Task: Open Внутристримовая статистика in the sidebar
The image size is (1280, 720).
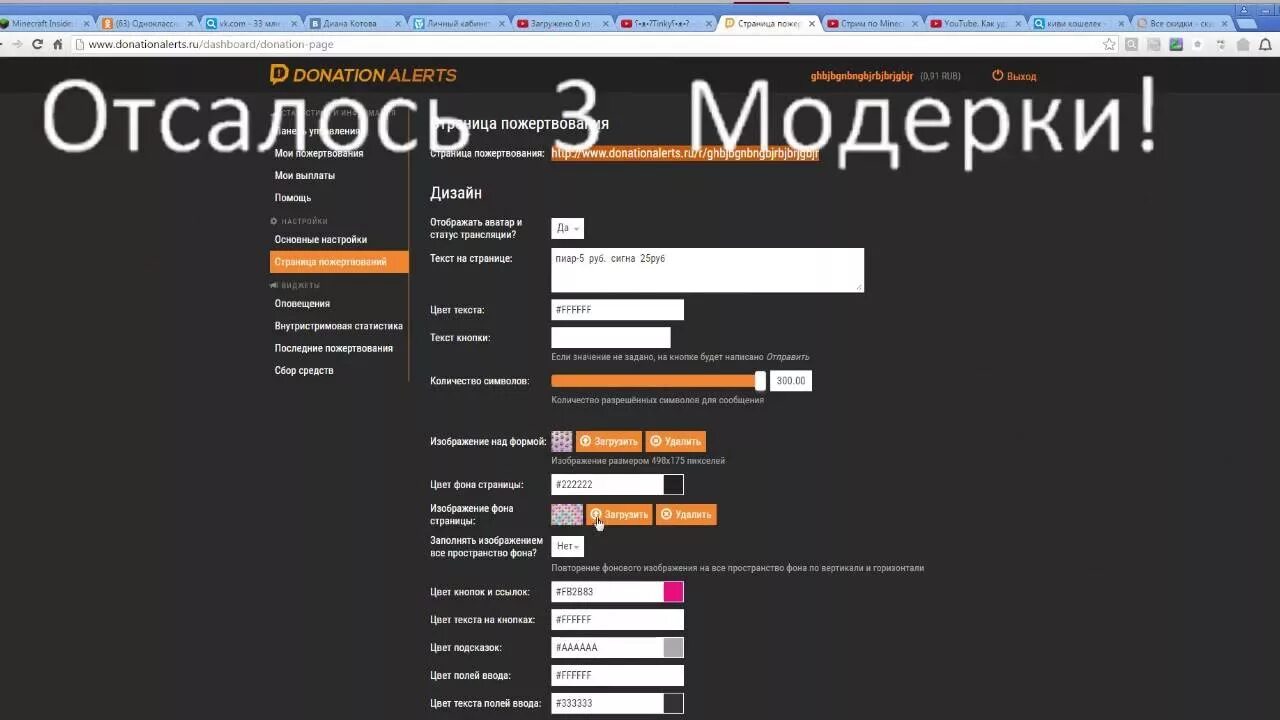Action: point(339,326)
